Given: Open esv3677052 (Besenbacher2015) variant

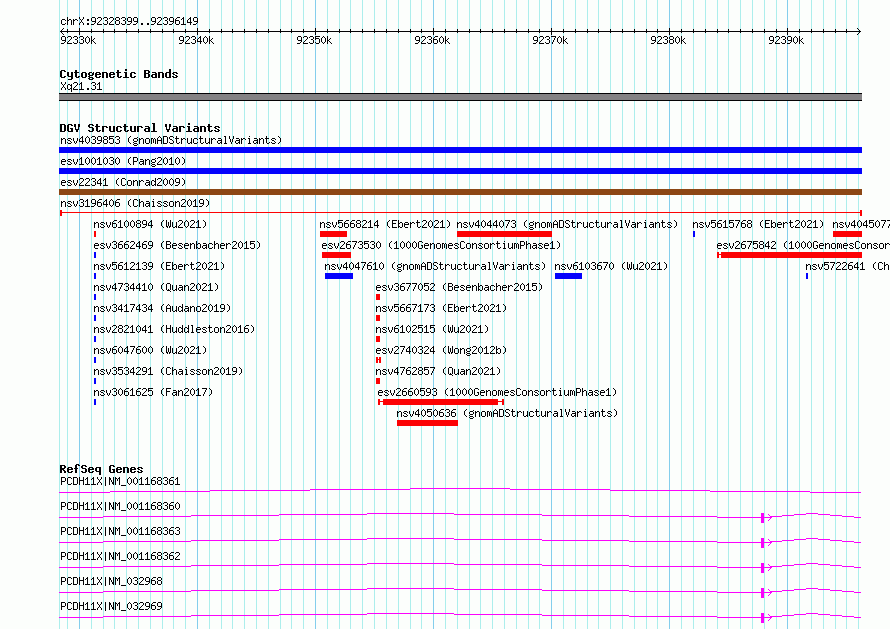Looking at the screenshot, I should pyautogui.click(x=459, y=287).
